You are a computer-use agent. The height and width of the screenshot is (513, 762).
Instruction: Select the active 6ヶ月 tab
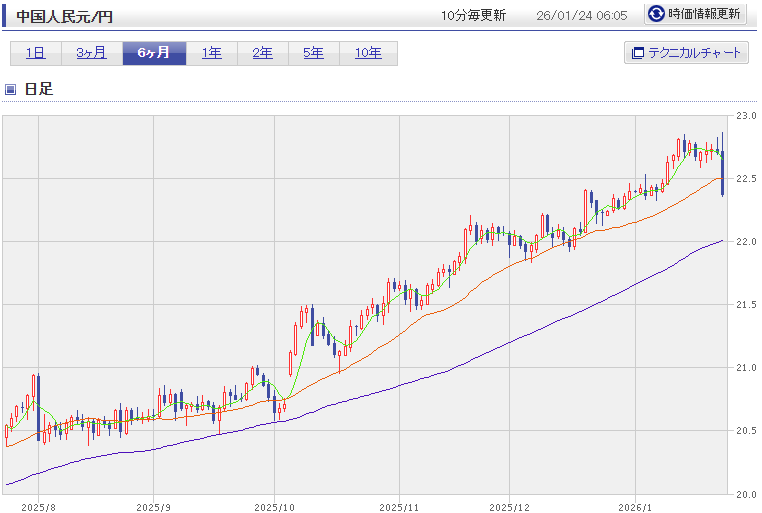click(154, 53)
